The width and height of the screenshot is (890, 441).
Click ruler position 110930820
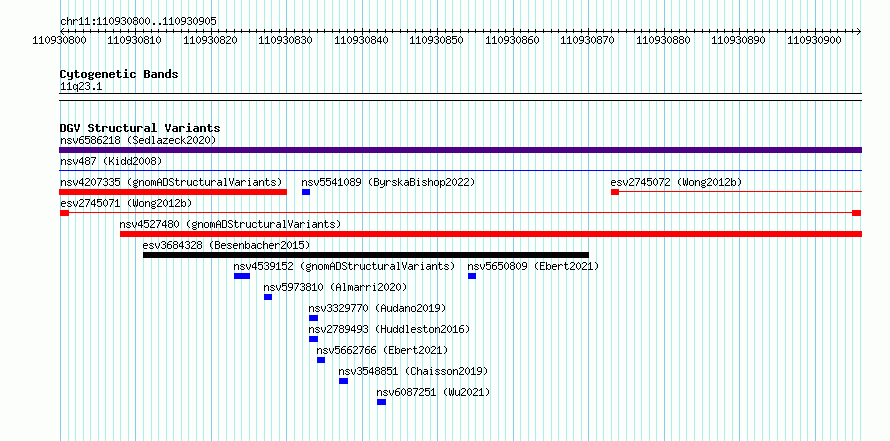point(211,40)
